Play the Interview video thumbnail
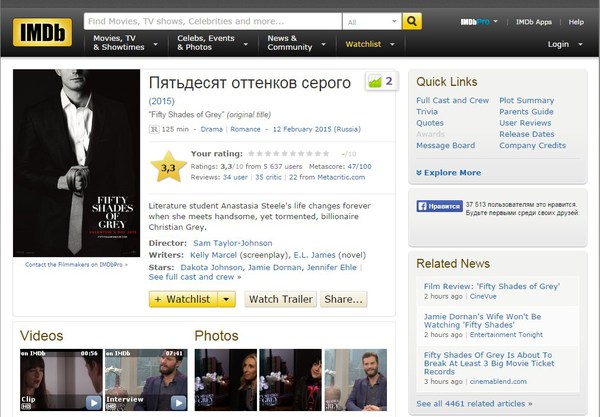Viewport: 600px width, 417px height. tap(144, 380)
